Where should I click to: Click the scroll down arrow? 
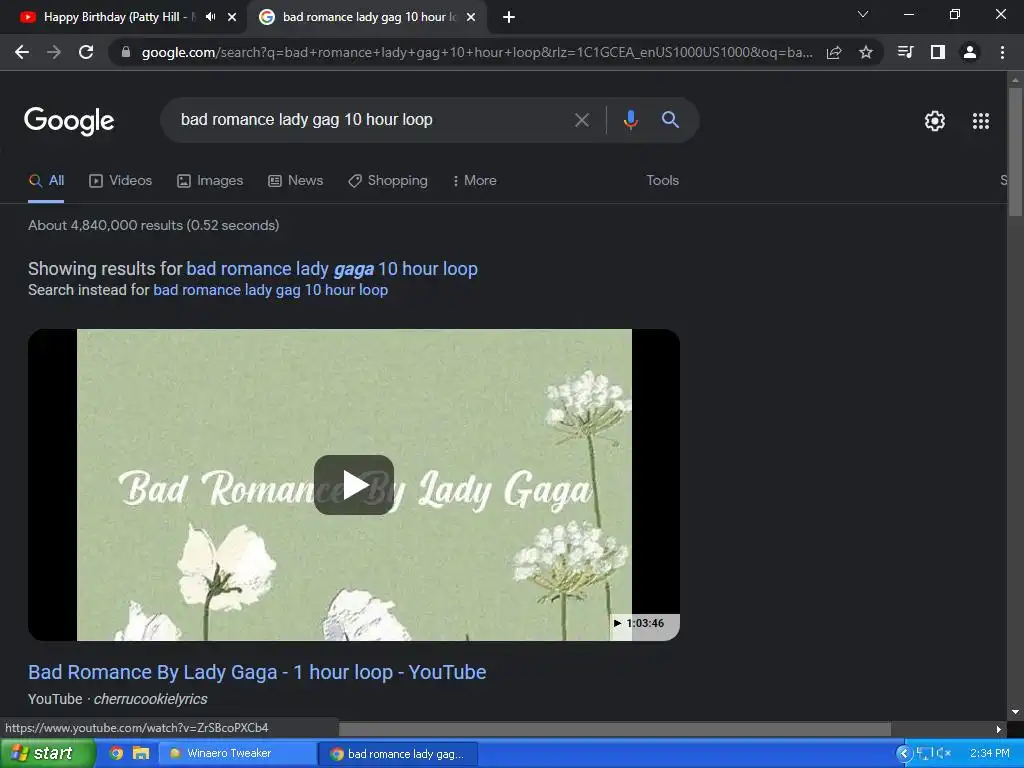click(1015, 712)
